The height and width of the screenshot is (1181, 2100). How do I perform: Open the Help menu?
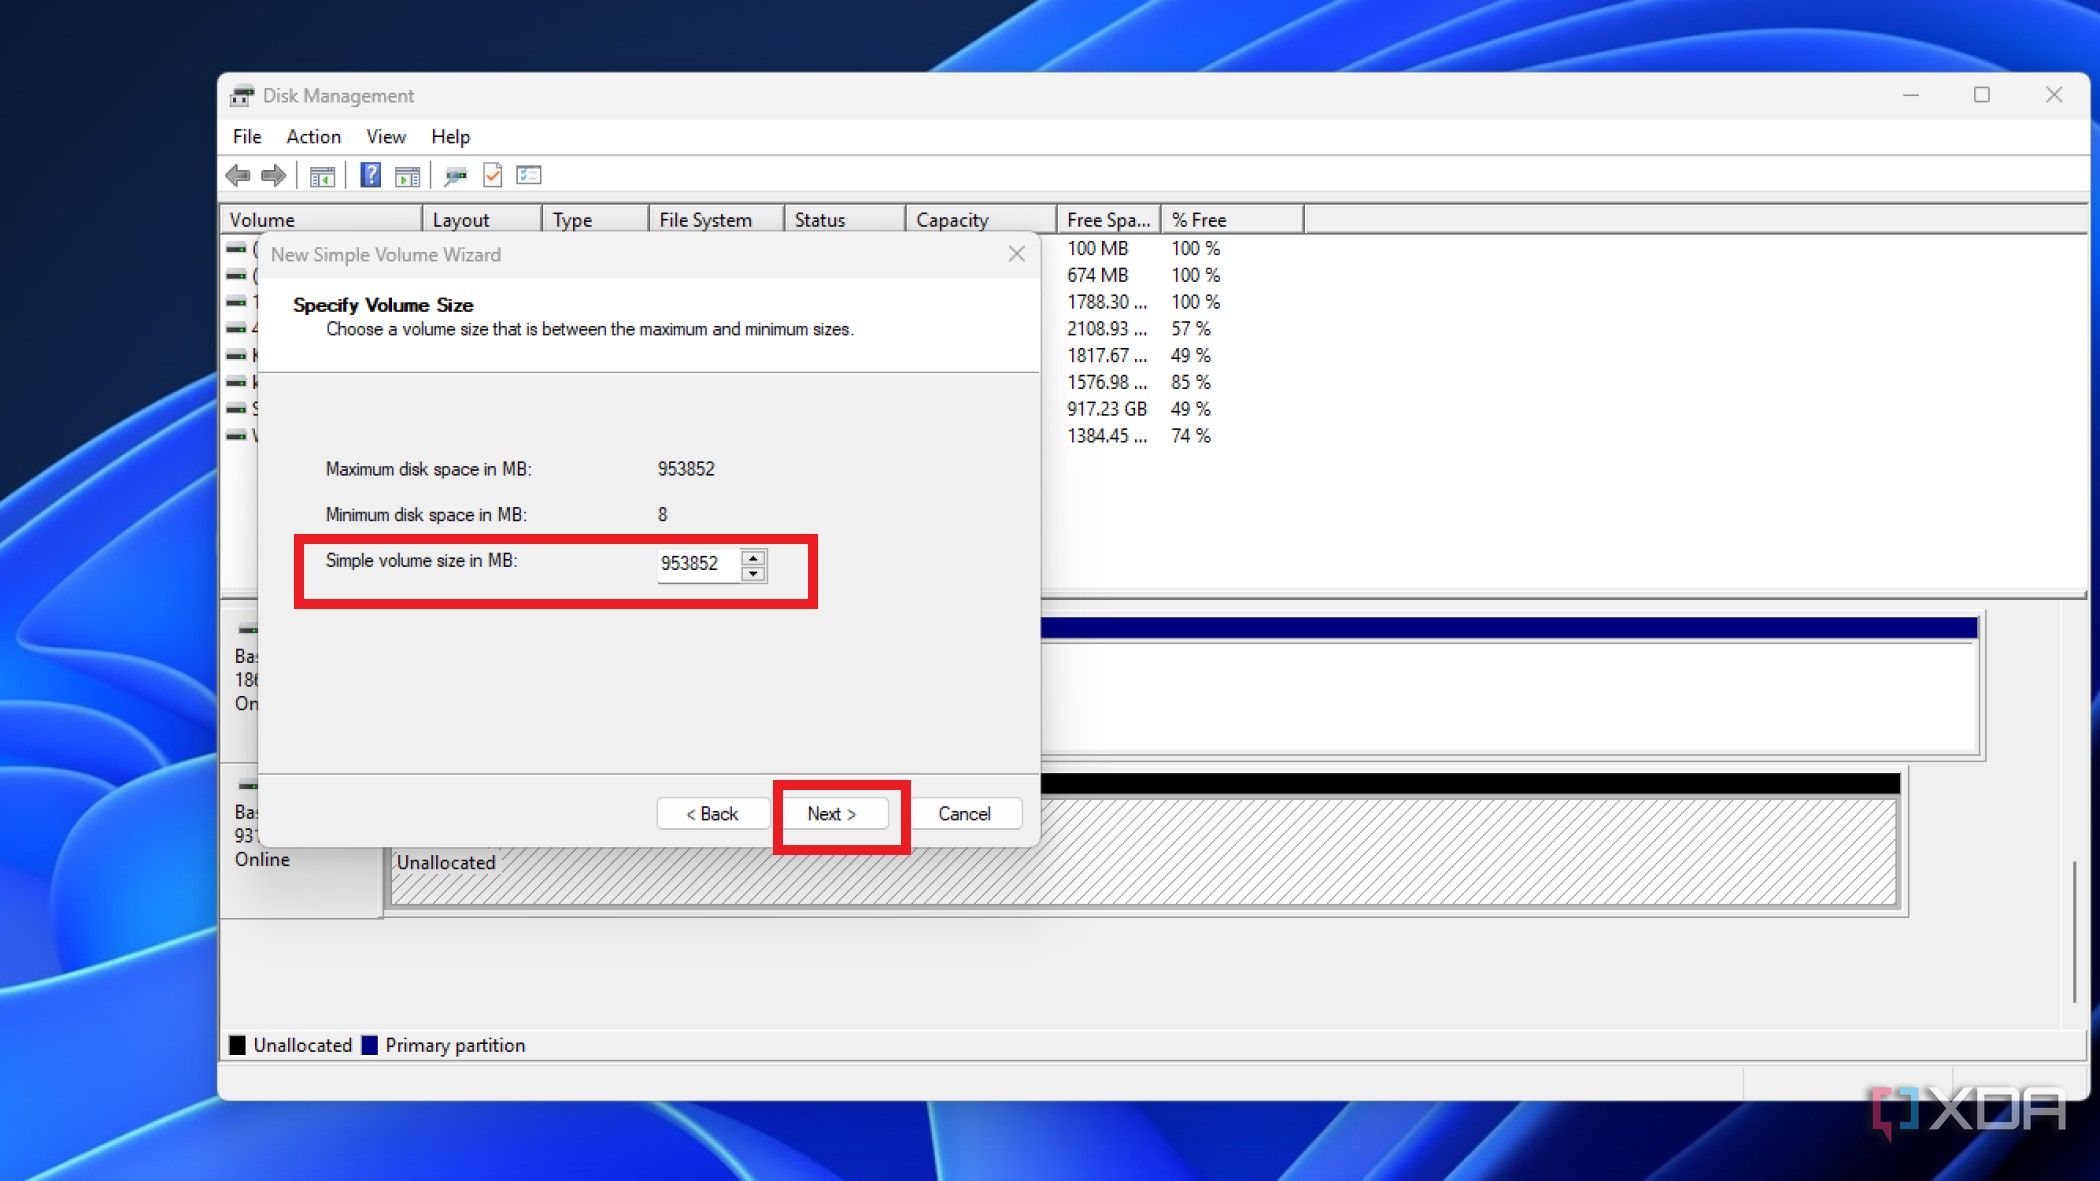click(450, 137)
